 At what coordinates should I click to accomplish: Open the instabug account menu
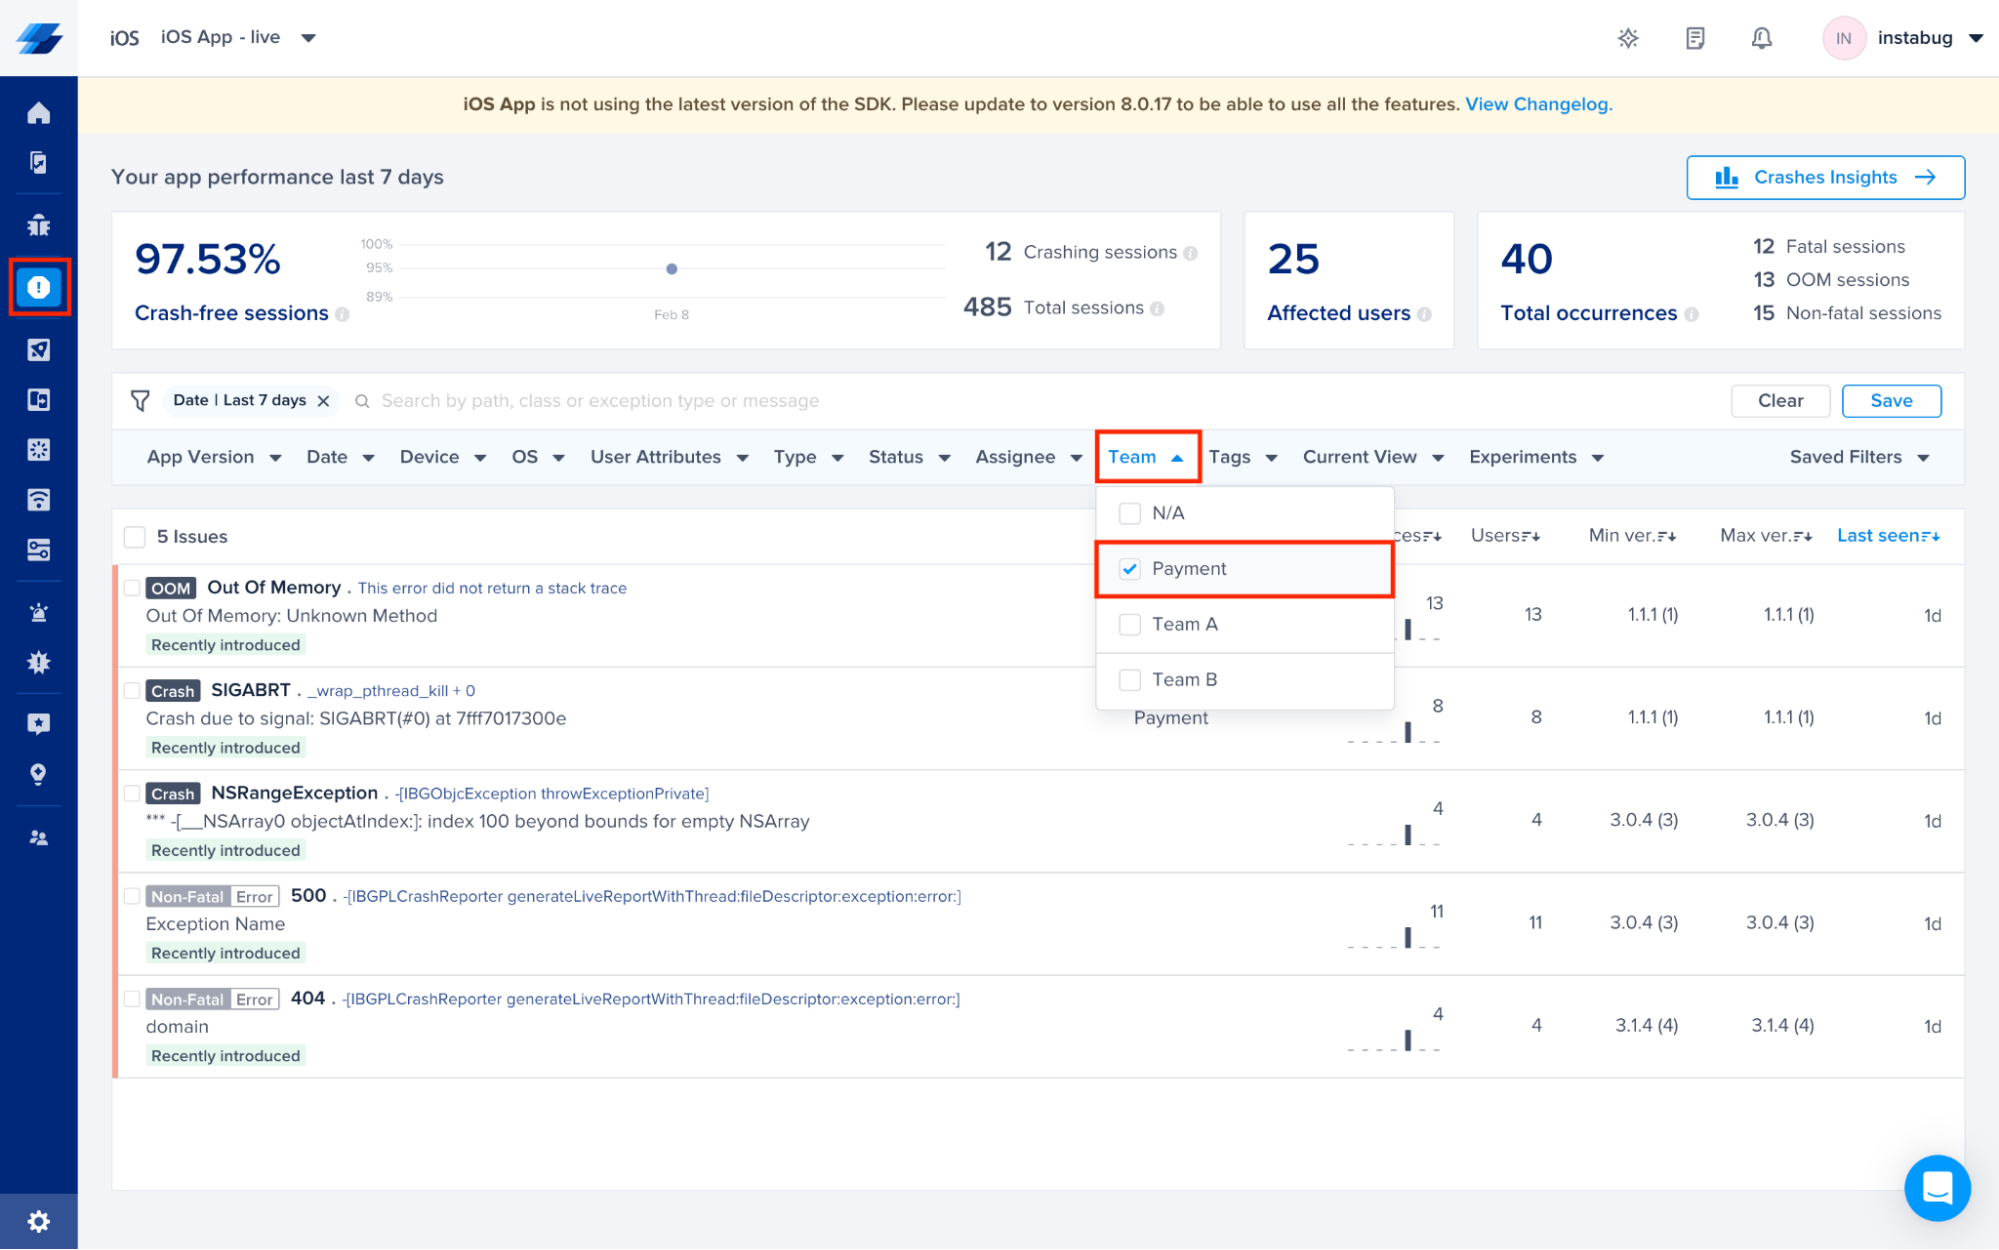coord(1904,38)
